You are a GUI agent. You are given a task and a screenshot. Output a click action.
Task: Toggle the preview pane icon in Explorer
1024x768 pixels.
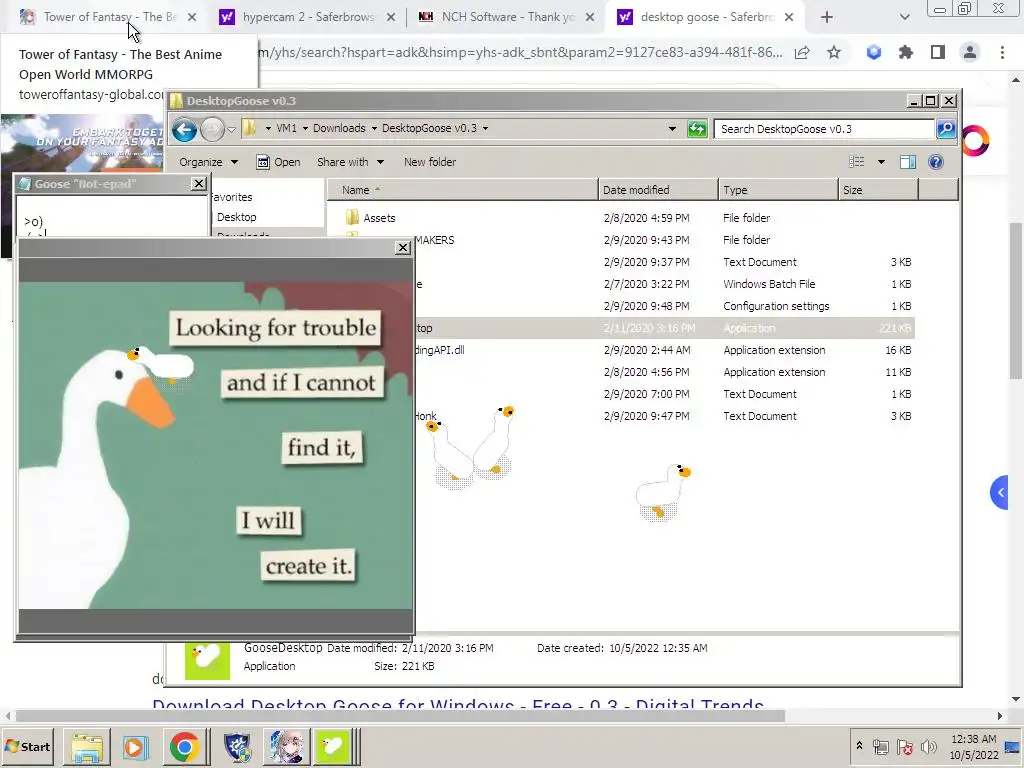pos(907,162)
